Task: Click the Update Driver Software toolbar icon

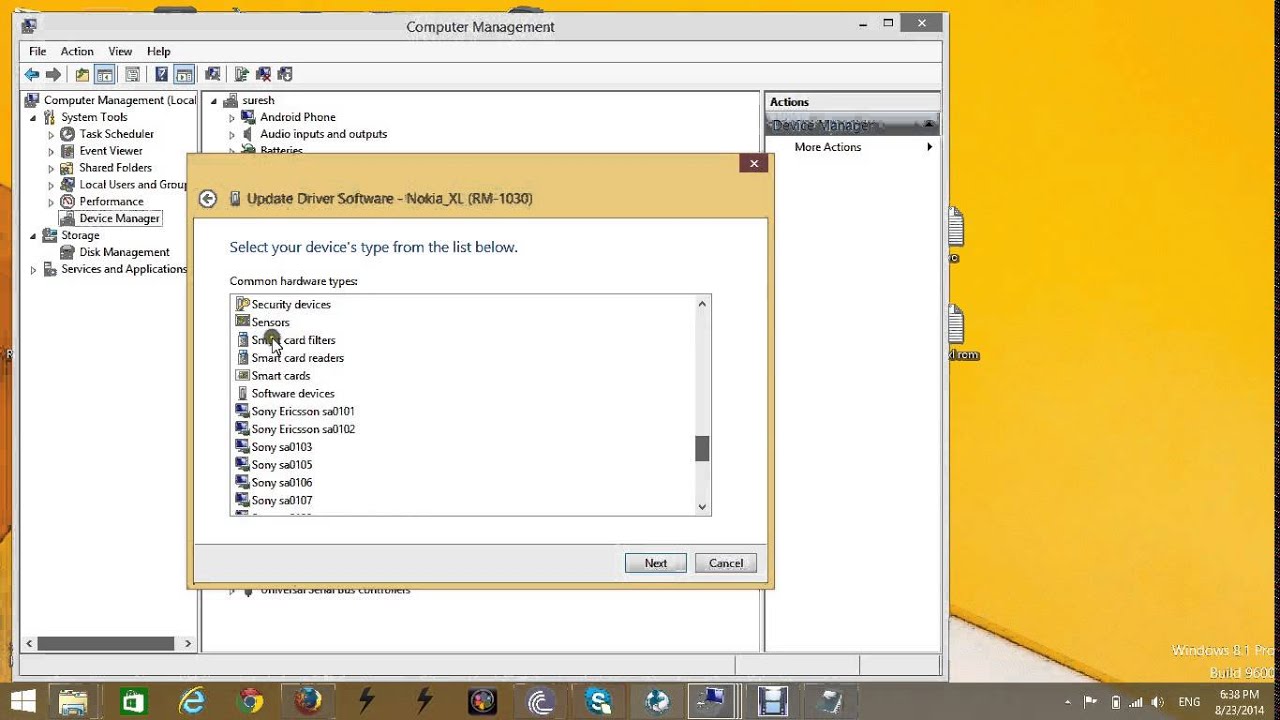Action: [241, 74]
